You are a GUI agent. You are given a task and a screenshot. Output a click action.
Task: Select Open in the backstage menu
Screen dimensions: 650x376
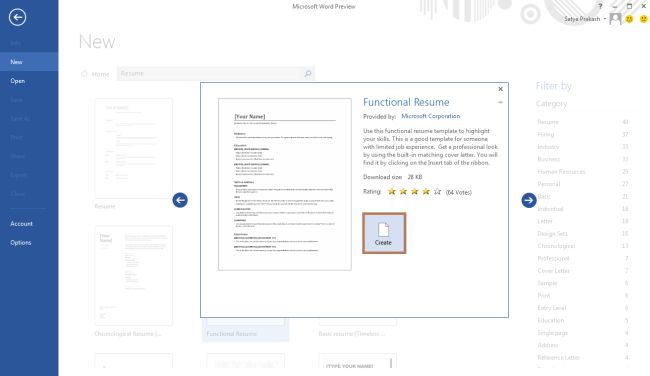click(x=29, y=81)
